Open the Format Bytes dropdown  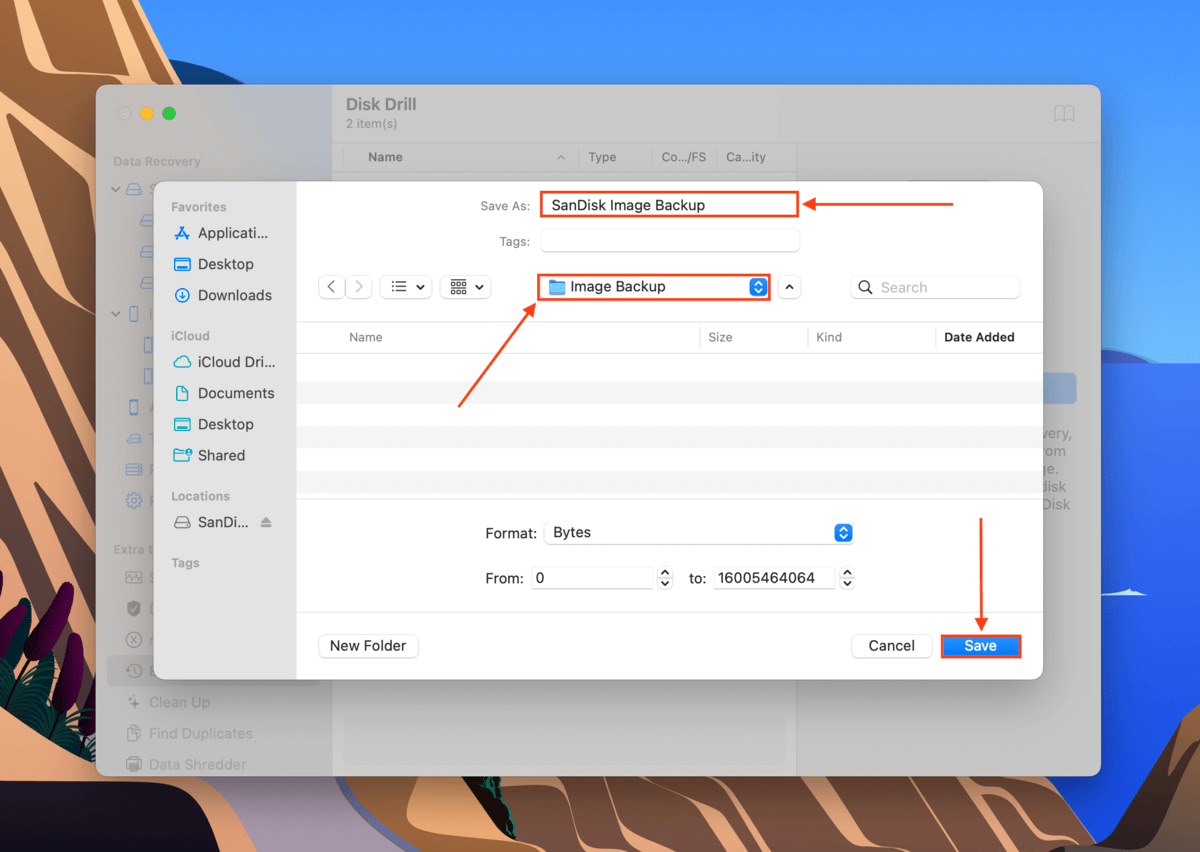click(698, 533)
